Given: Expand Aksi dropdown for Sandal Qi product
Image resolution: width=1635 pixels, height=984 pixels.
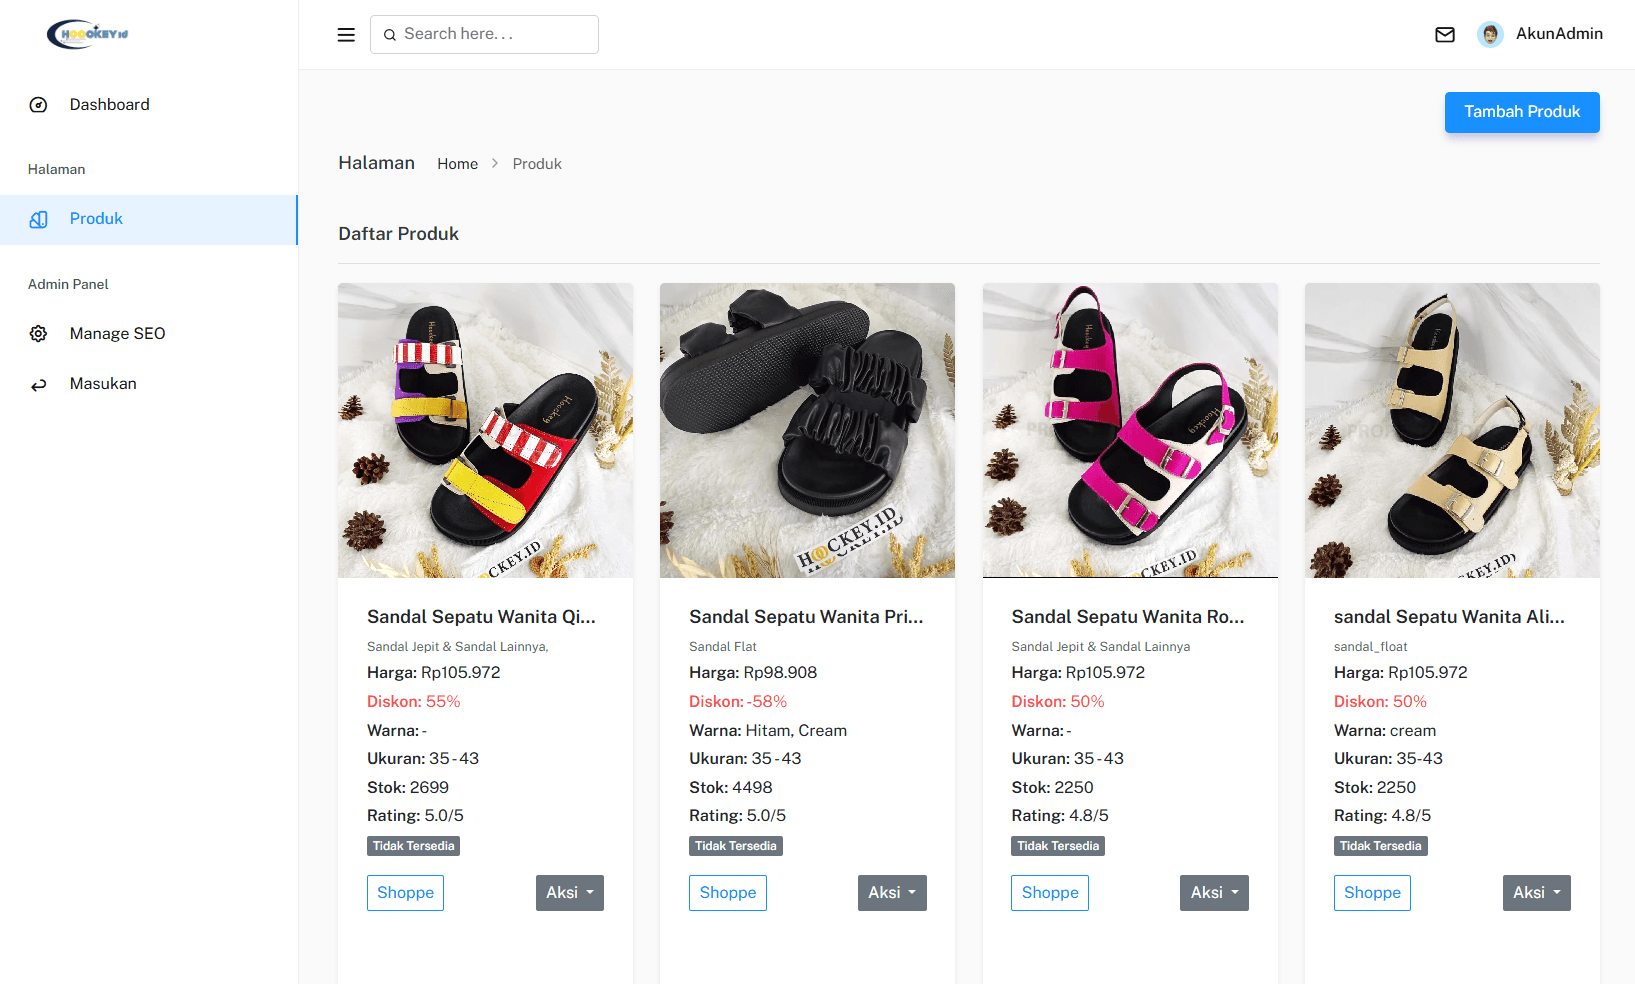Looking at the screenshot, I should [x=569, y=893].
